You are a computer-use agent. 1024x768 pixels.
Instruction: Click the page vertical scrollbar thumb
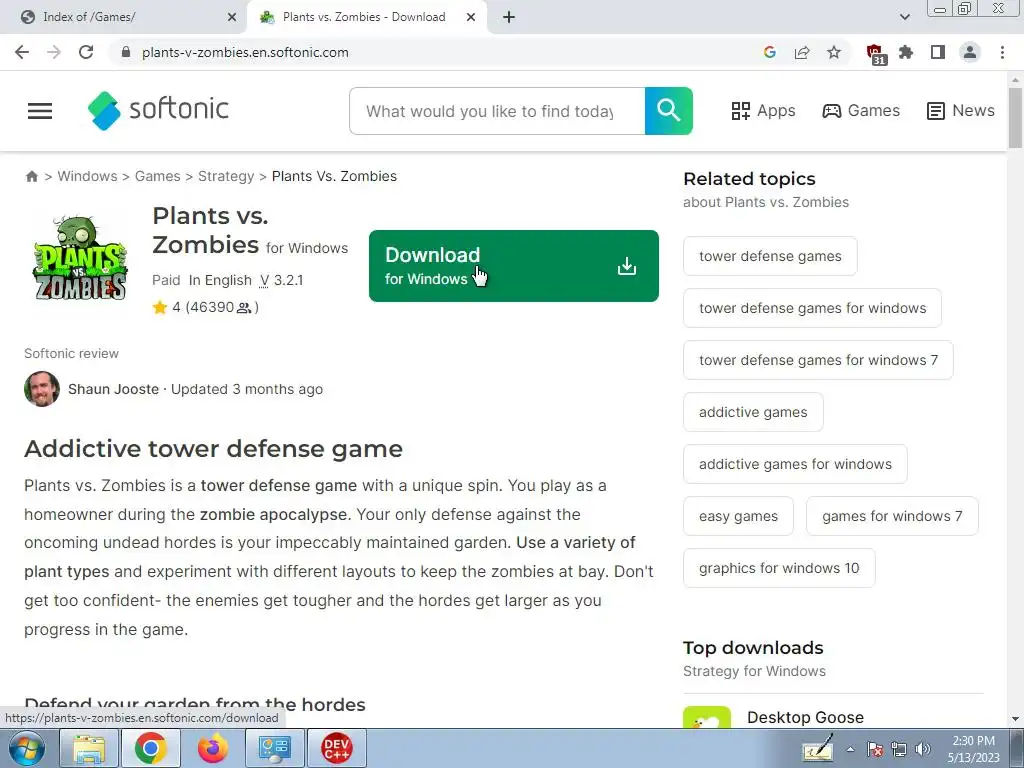click(x=1015, y=118)
